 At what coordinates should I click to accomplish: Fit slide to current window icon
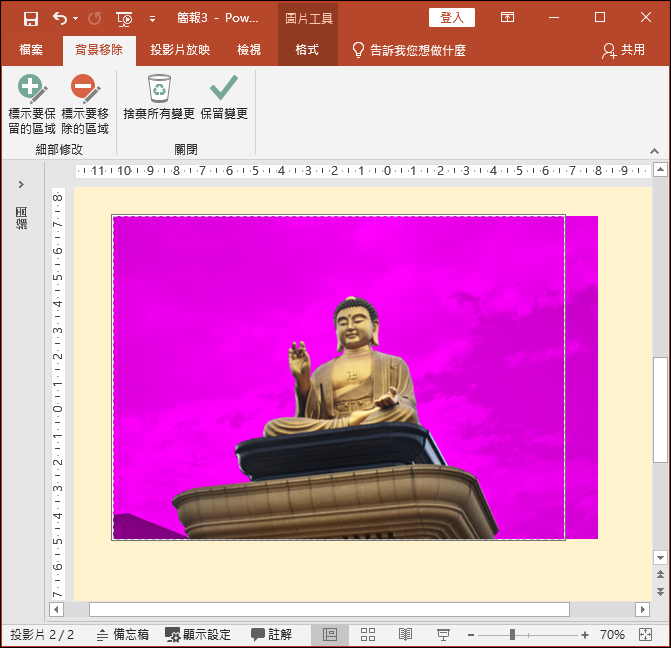click(645, 634)
